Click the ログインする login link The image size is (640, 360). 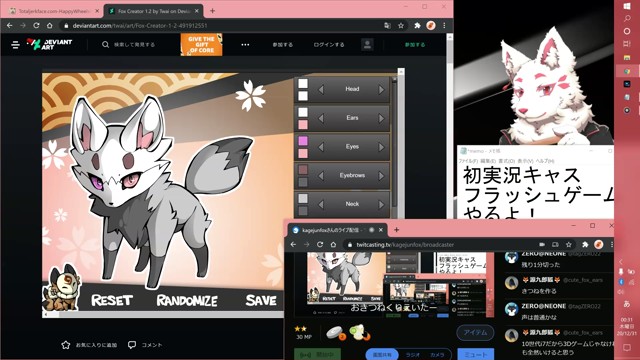(329, 44)
